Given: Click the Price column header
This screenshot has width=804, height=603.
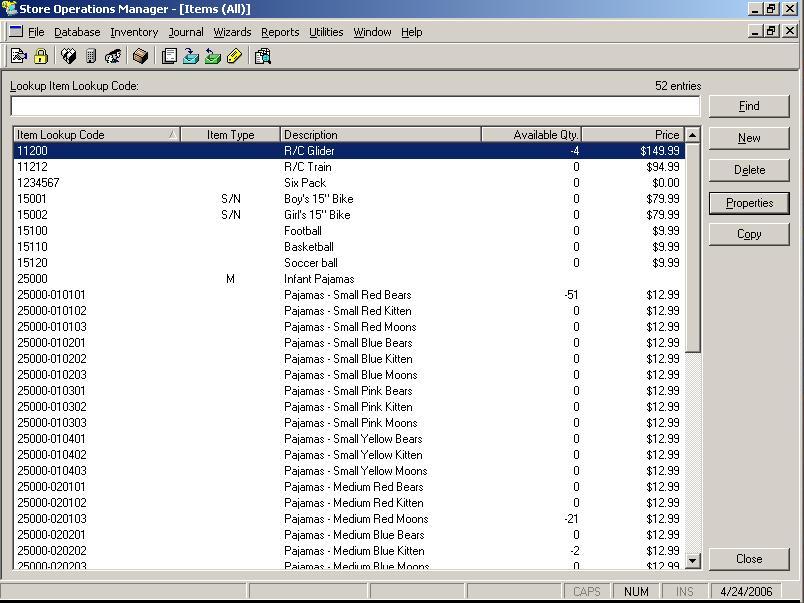Looking at the screenshot, I should click(x=632, y=135).
